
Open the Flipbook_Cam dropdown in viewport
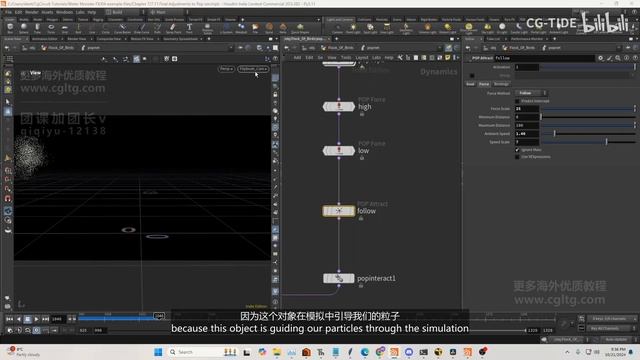click(253, 69)
